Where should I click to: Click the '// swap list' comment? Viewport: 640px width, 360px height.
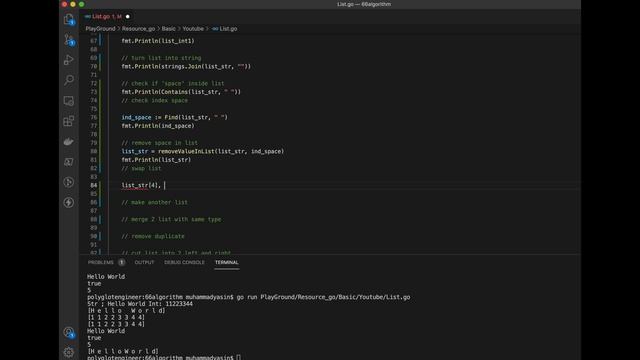pyautogui.click(x=141, y=169)
